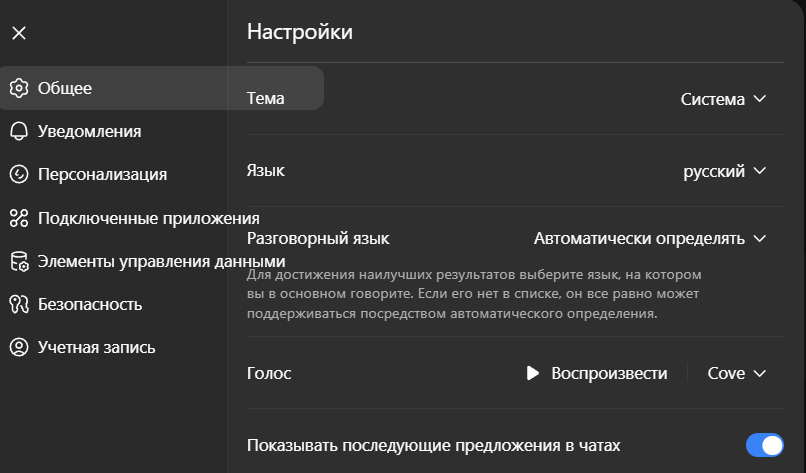Go to Учетная запись section

96,348
